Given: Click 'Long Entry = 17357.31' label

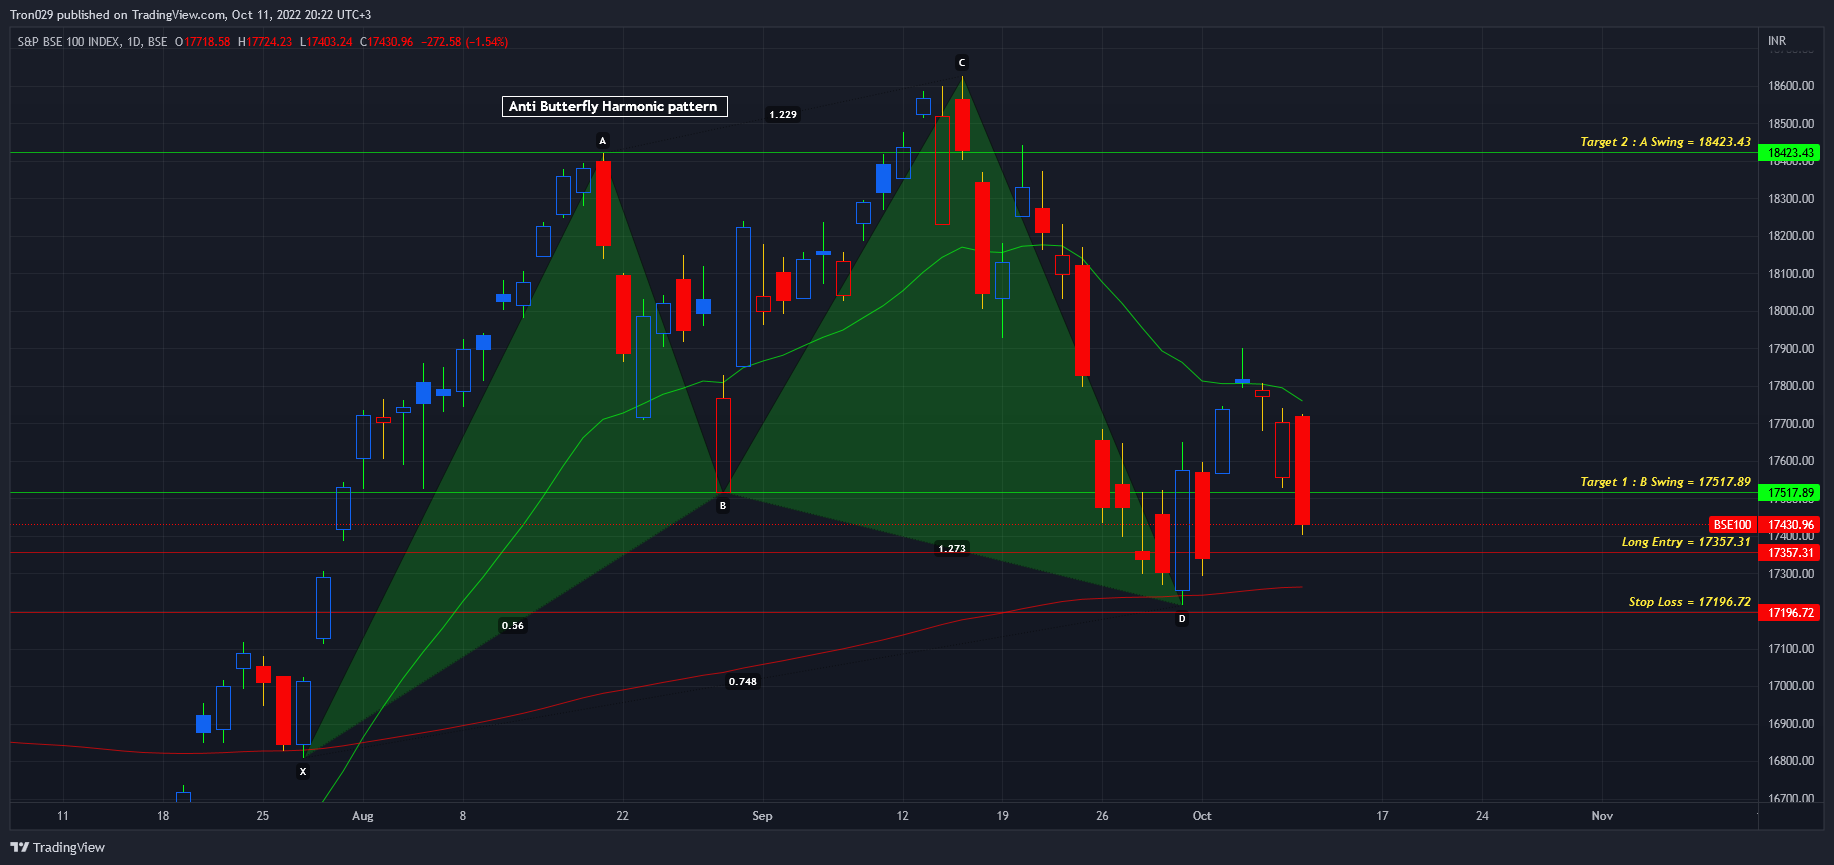Looking at the screenshot, I should coord(1686,542).
